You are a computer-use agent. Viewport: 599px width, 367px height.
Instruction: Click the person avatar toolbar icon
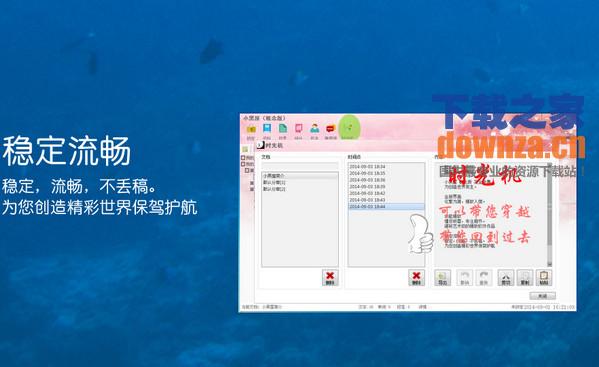point(314,129)
